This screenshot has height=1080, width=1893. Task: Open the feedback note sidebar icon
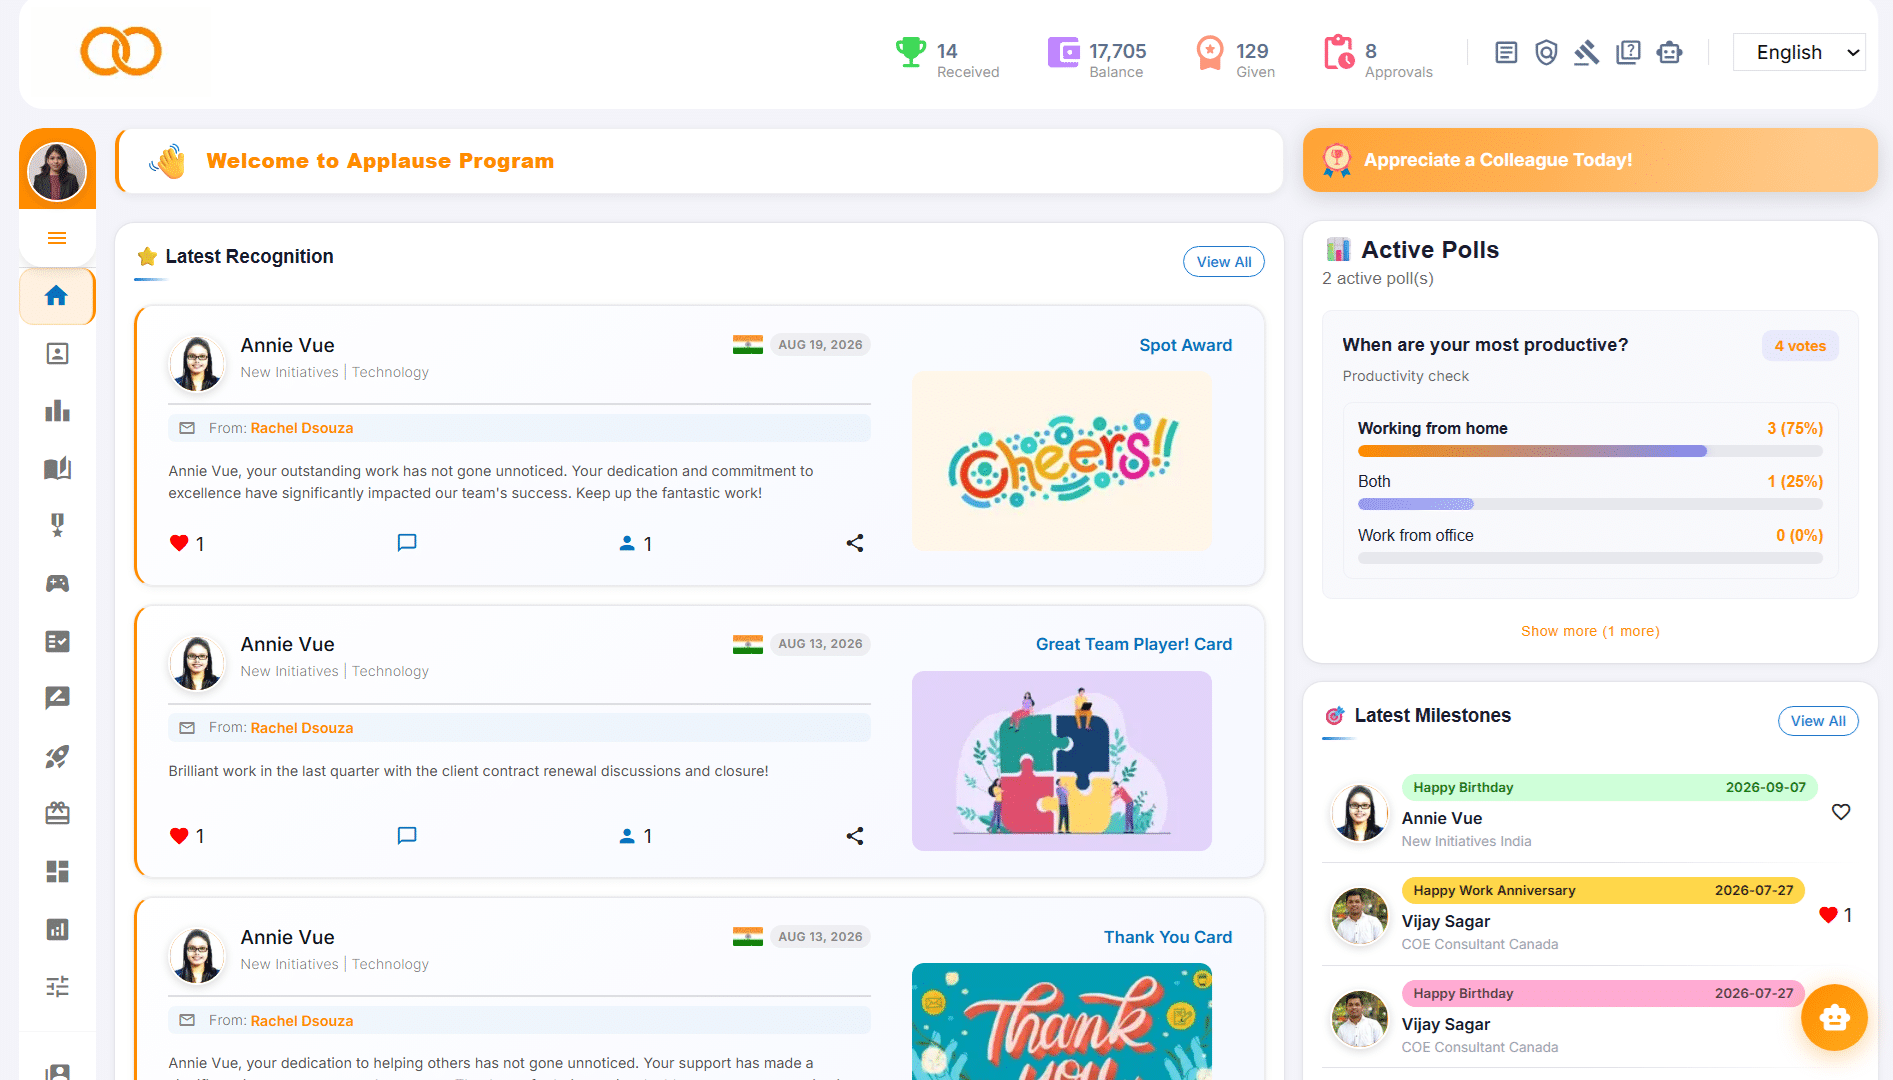click(57, 698)
